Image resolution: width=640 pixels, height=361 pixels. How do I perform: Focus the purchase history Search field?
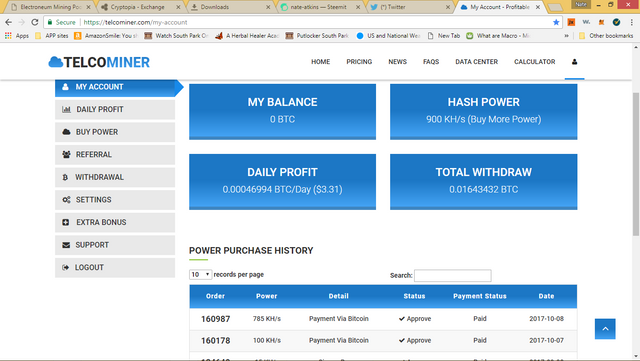pos(453,276)
